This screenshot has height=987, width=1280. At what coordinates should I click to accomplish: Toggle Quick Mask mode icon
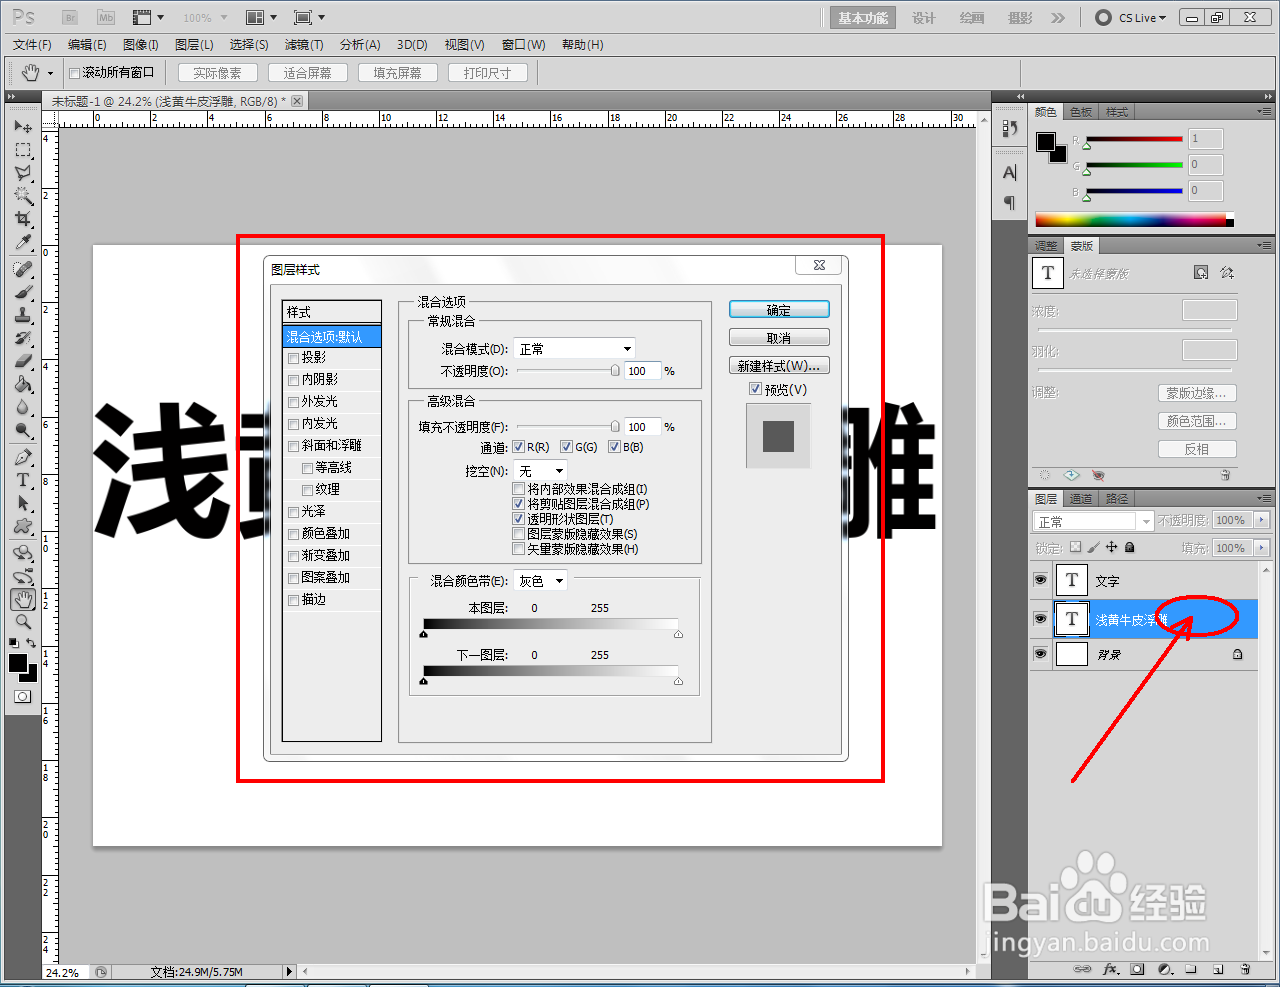pos(23,697)
